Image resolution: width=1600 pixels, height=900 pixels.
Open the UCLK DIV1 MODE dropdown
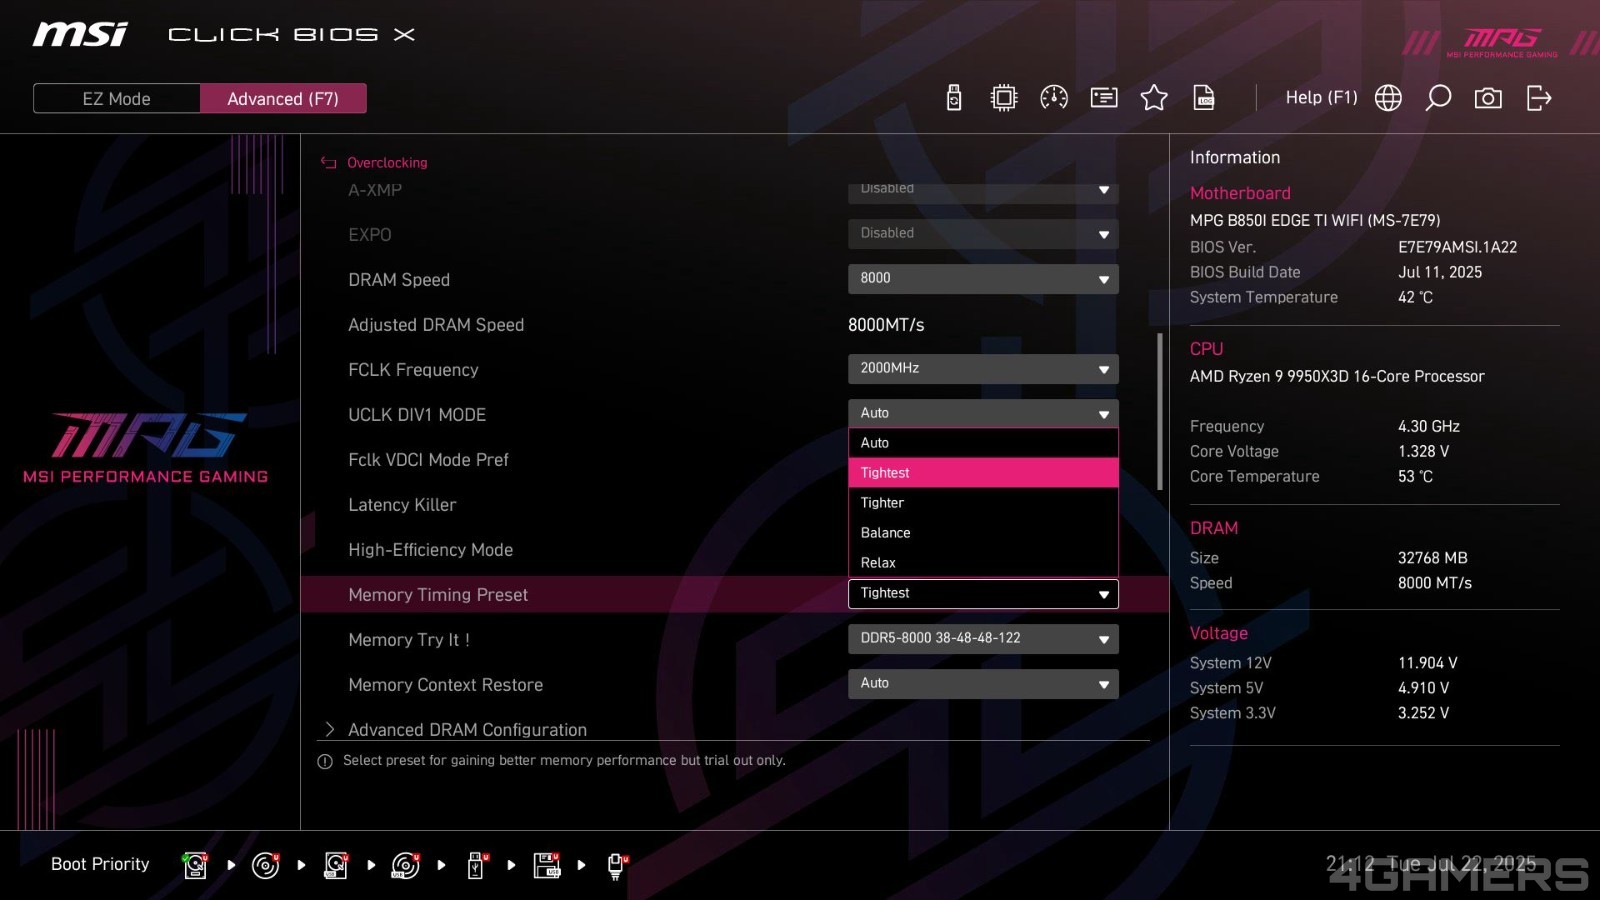tap(983, 413)
